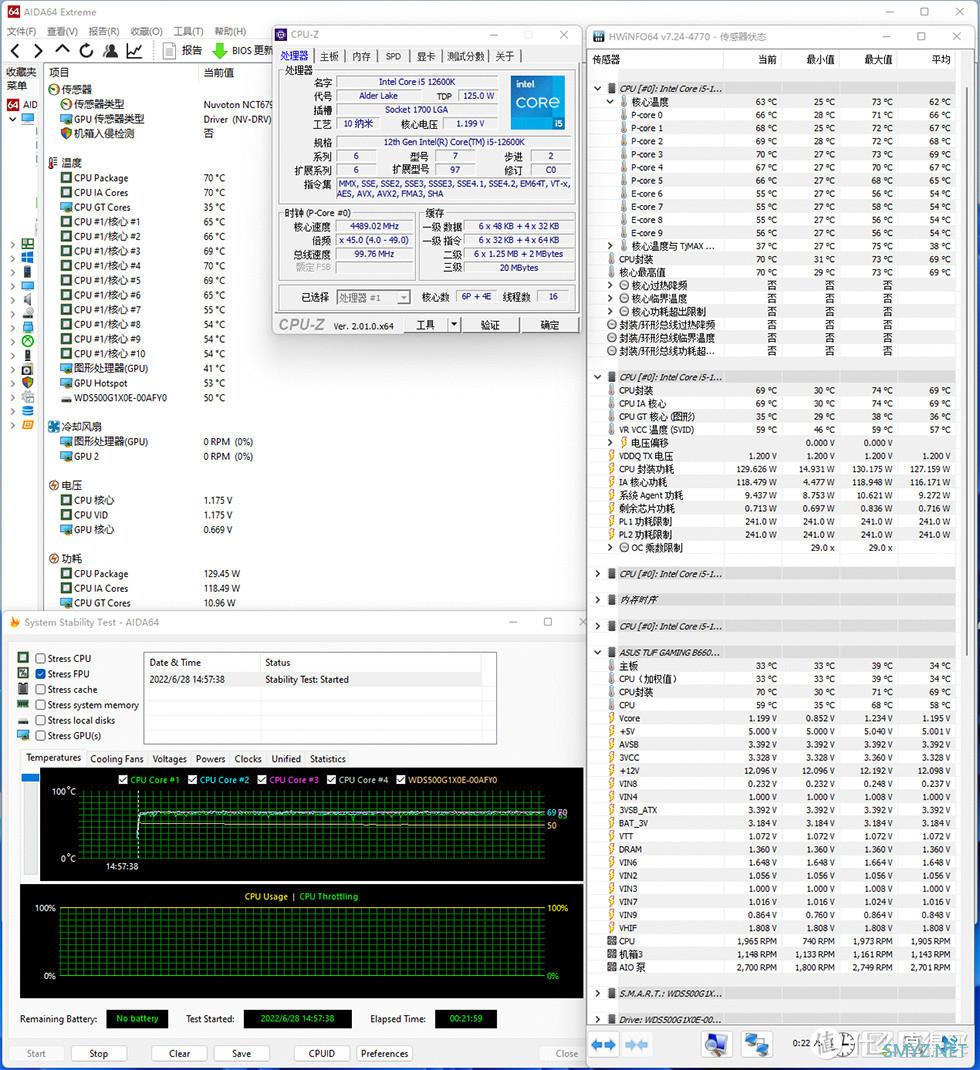Expand the OC 乘数限制 row
The image size is (980, 1070).
[611, 547]
